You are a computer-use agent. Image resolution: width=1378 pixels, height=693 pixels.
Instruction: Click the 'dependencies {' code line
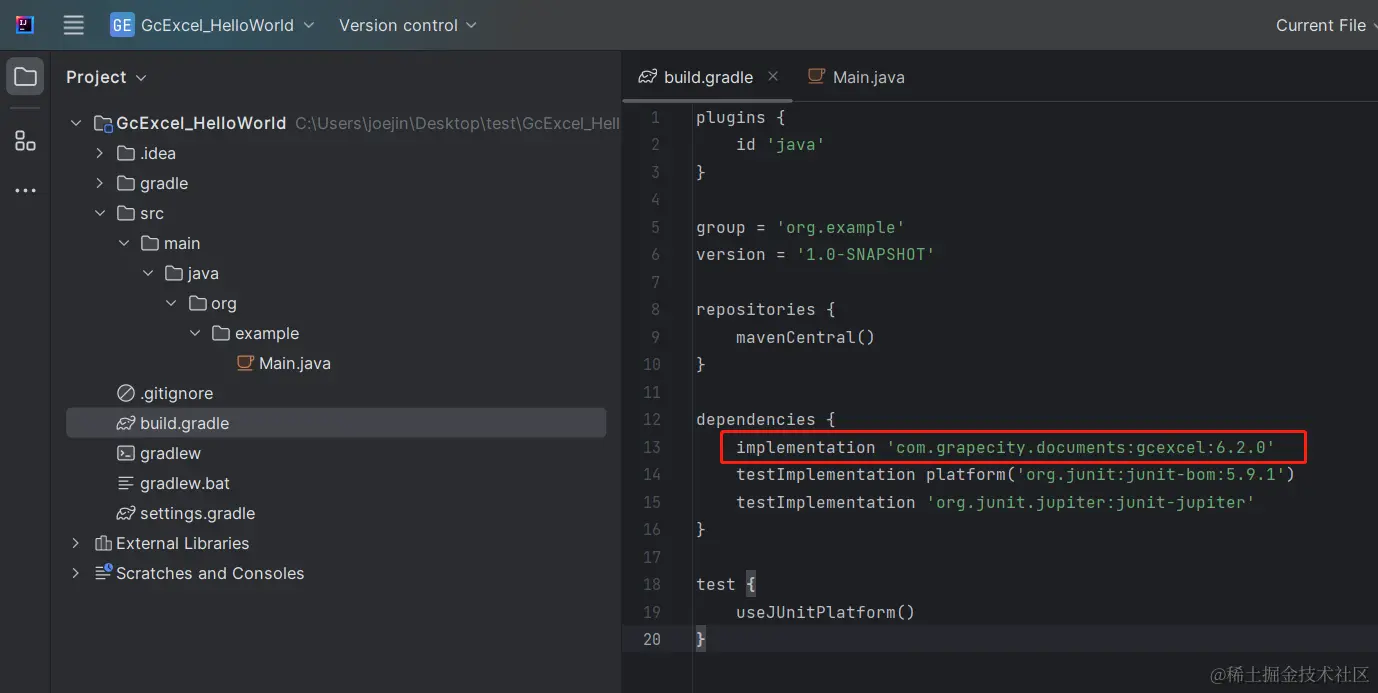[x=765, y=419]
